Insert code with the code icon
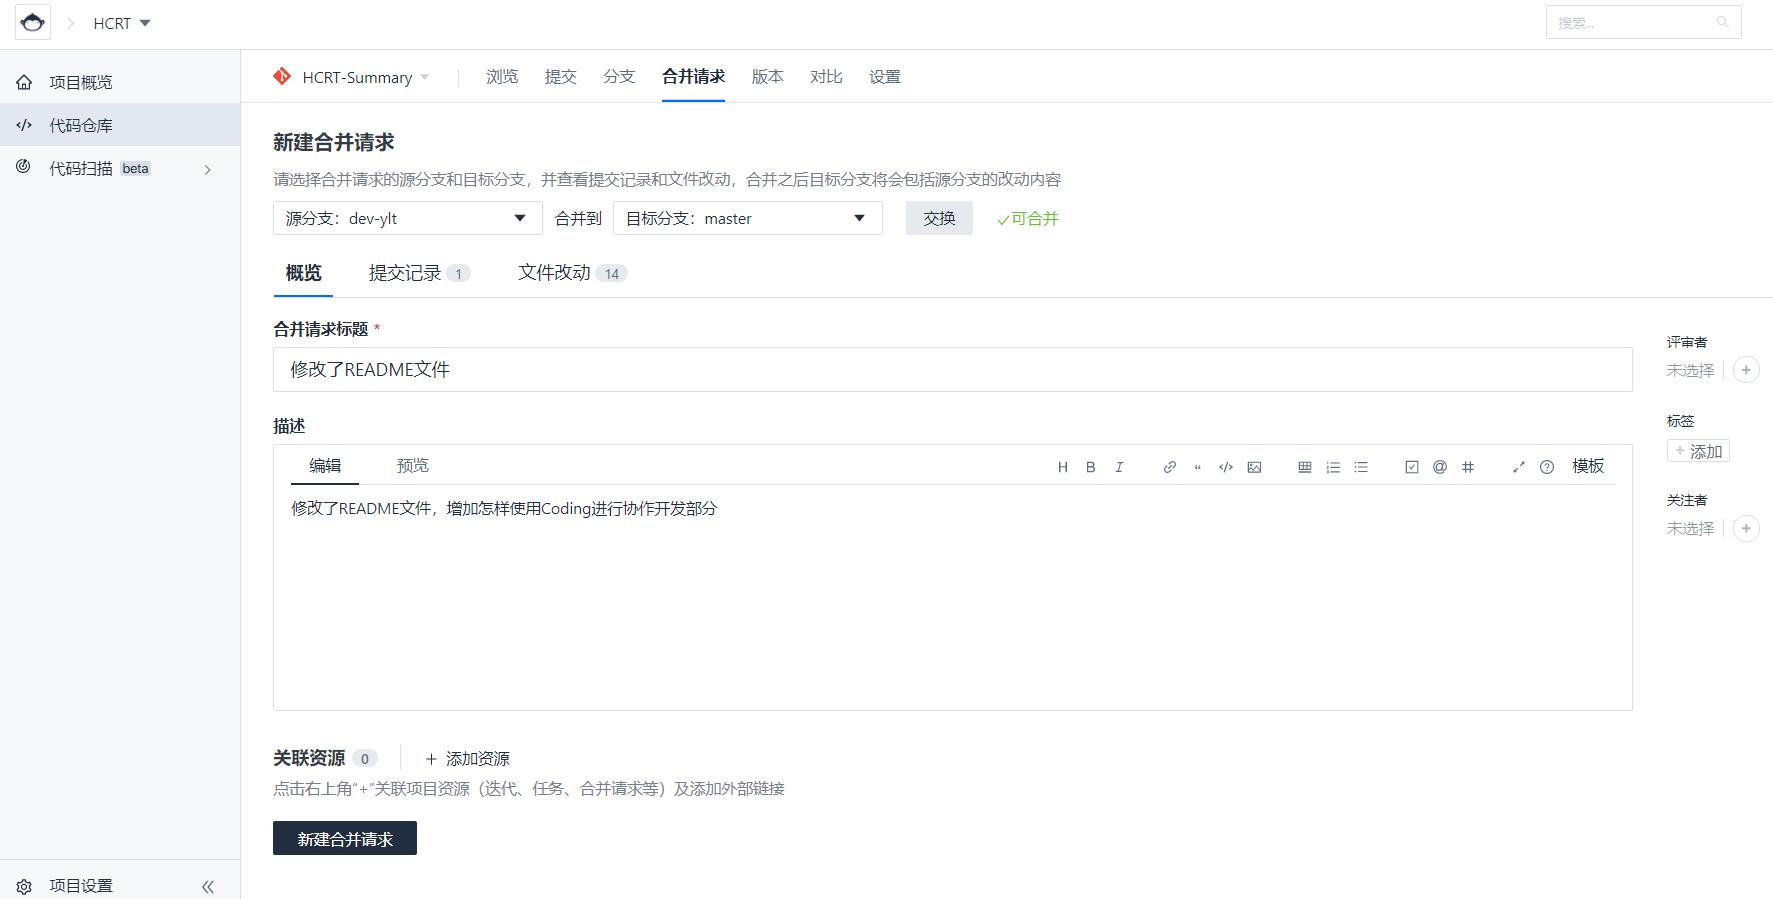Image resolution: width=1773 pixels, height=899 pixels. (x=1226, y=467)
